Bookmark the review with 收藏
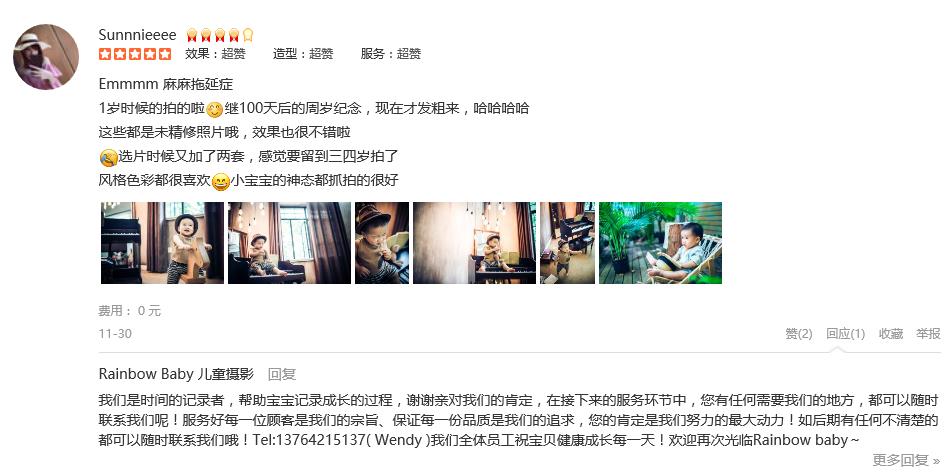Image resolution: width=948 pixels, height=472 pixels. [x=891, y=334]
